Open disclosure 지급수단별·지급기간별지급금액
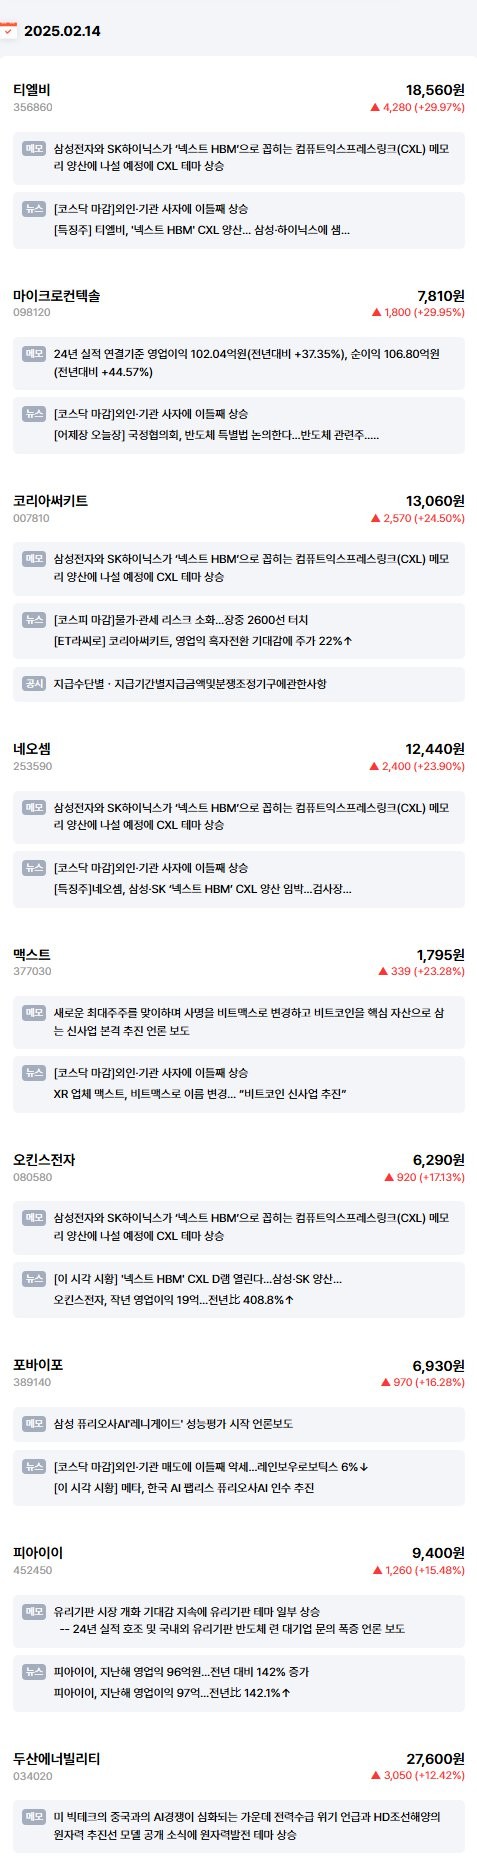This screenshot has width=477, height=1860. point(190,684)
